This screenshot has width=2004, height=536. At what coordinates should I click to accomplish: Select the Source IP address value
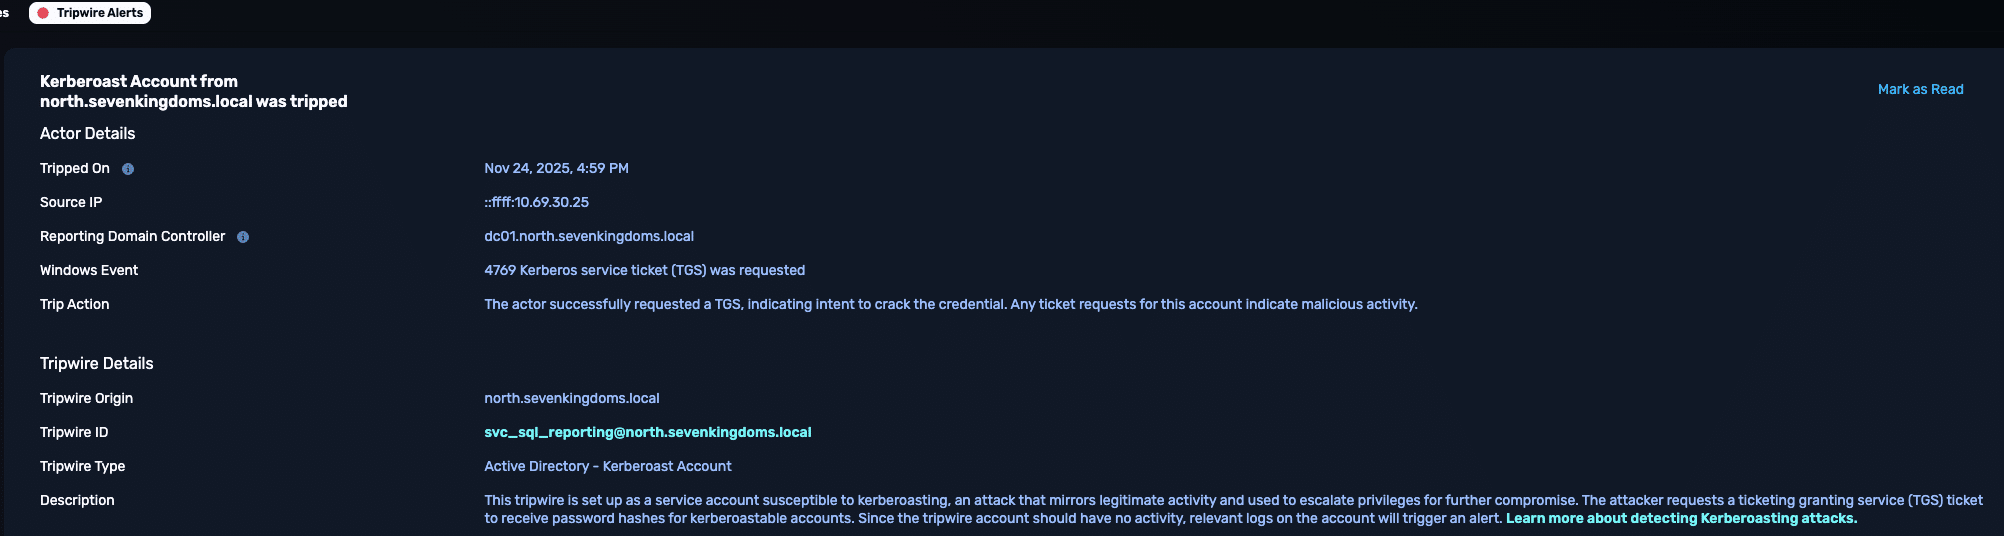point(536,202)
